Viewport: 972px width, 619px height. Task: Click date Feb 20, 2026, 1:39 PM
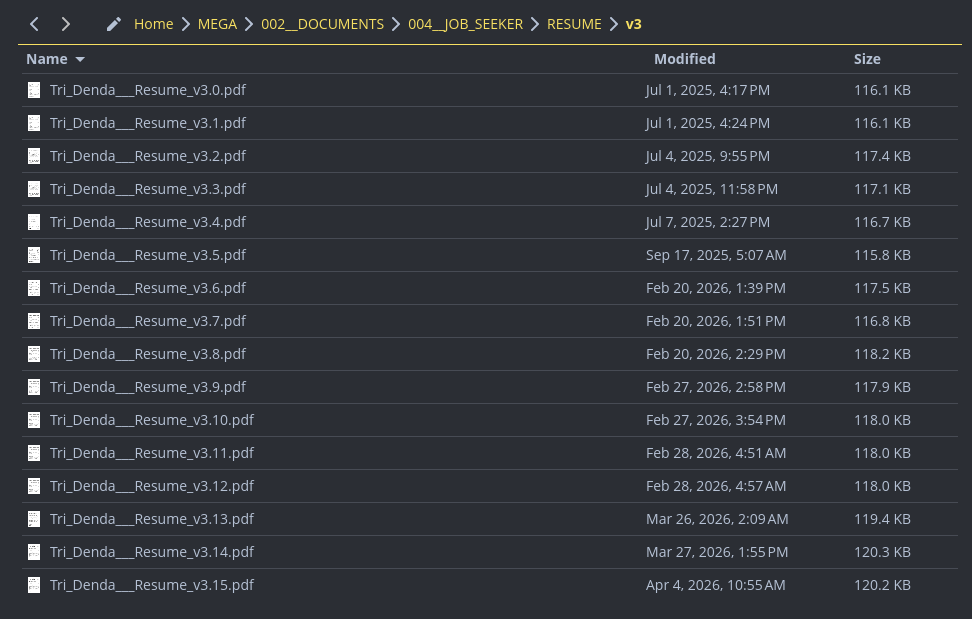[x=716, y=288]
